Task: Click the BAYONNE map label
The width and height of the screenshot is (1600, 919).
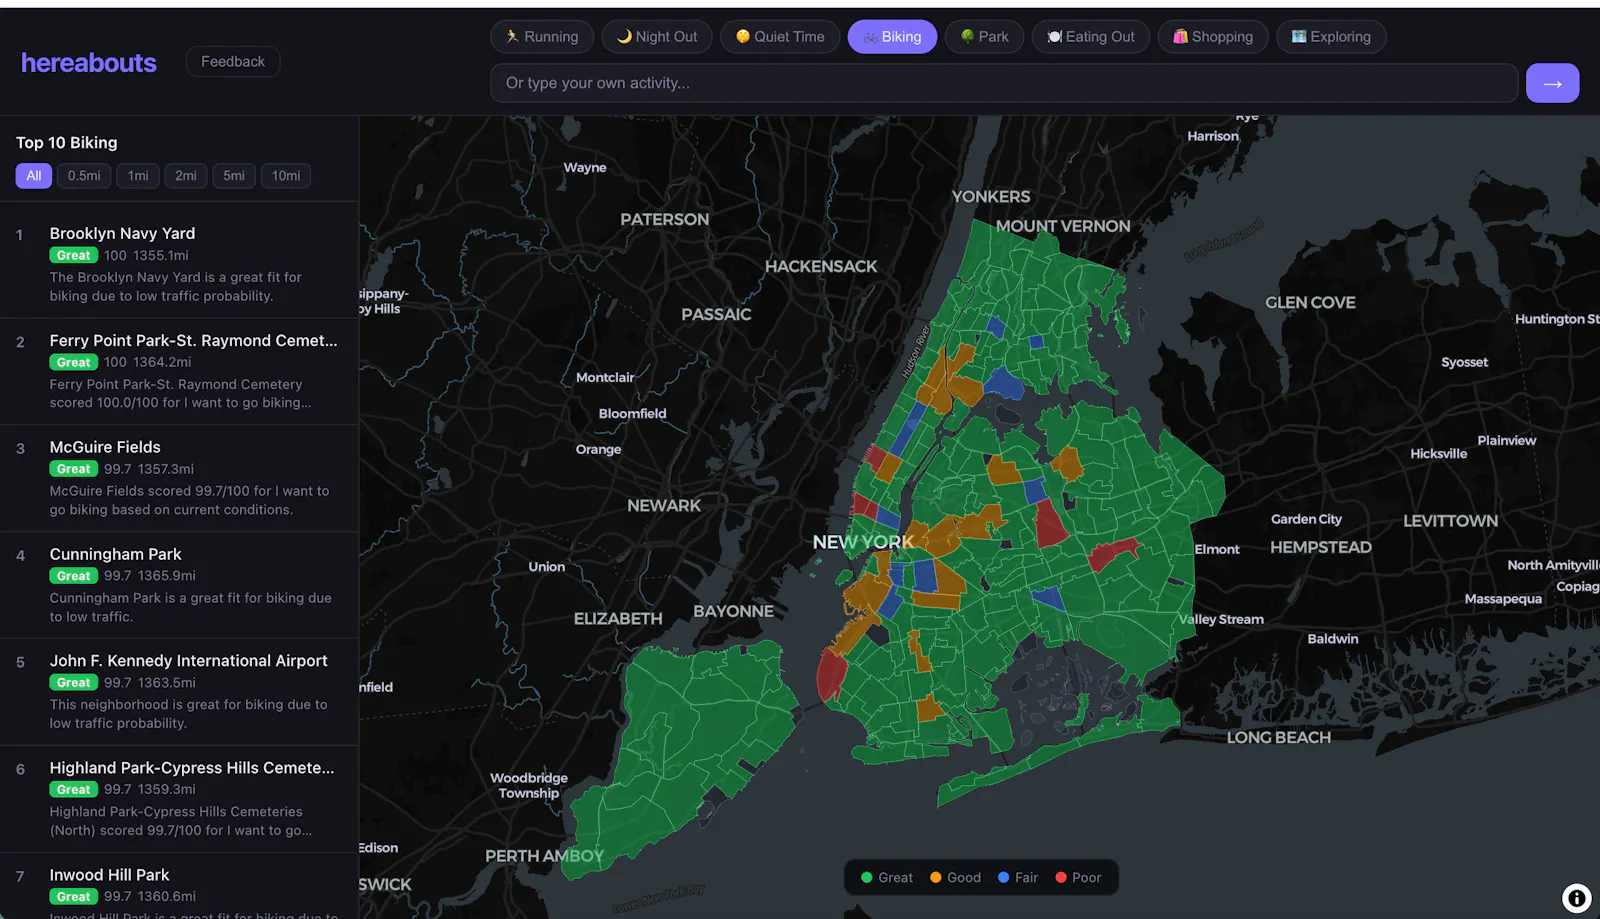Action: (733, 612)
